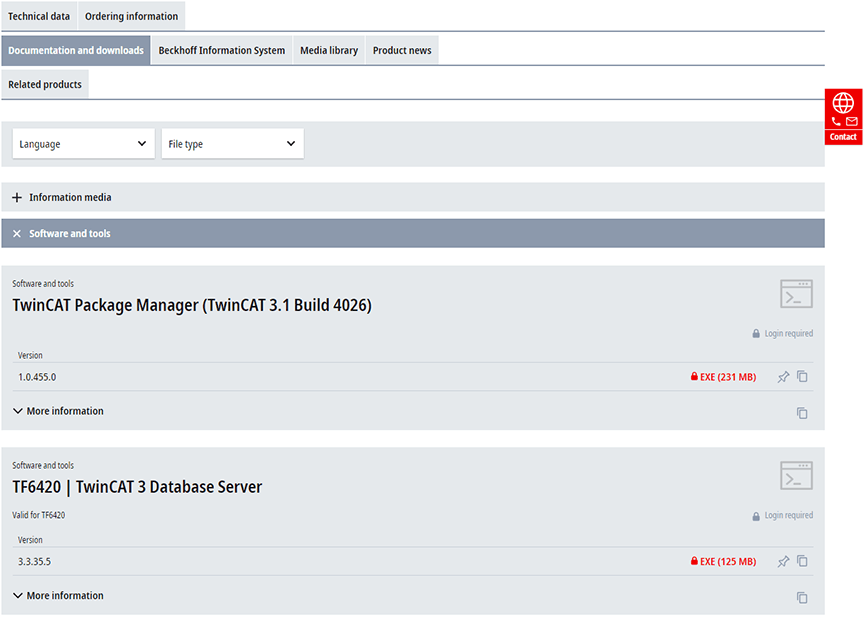Open Beckhoff Information System tab
This screenshot has height=619, width=866.
[221, 50]
